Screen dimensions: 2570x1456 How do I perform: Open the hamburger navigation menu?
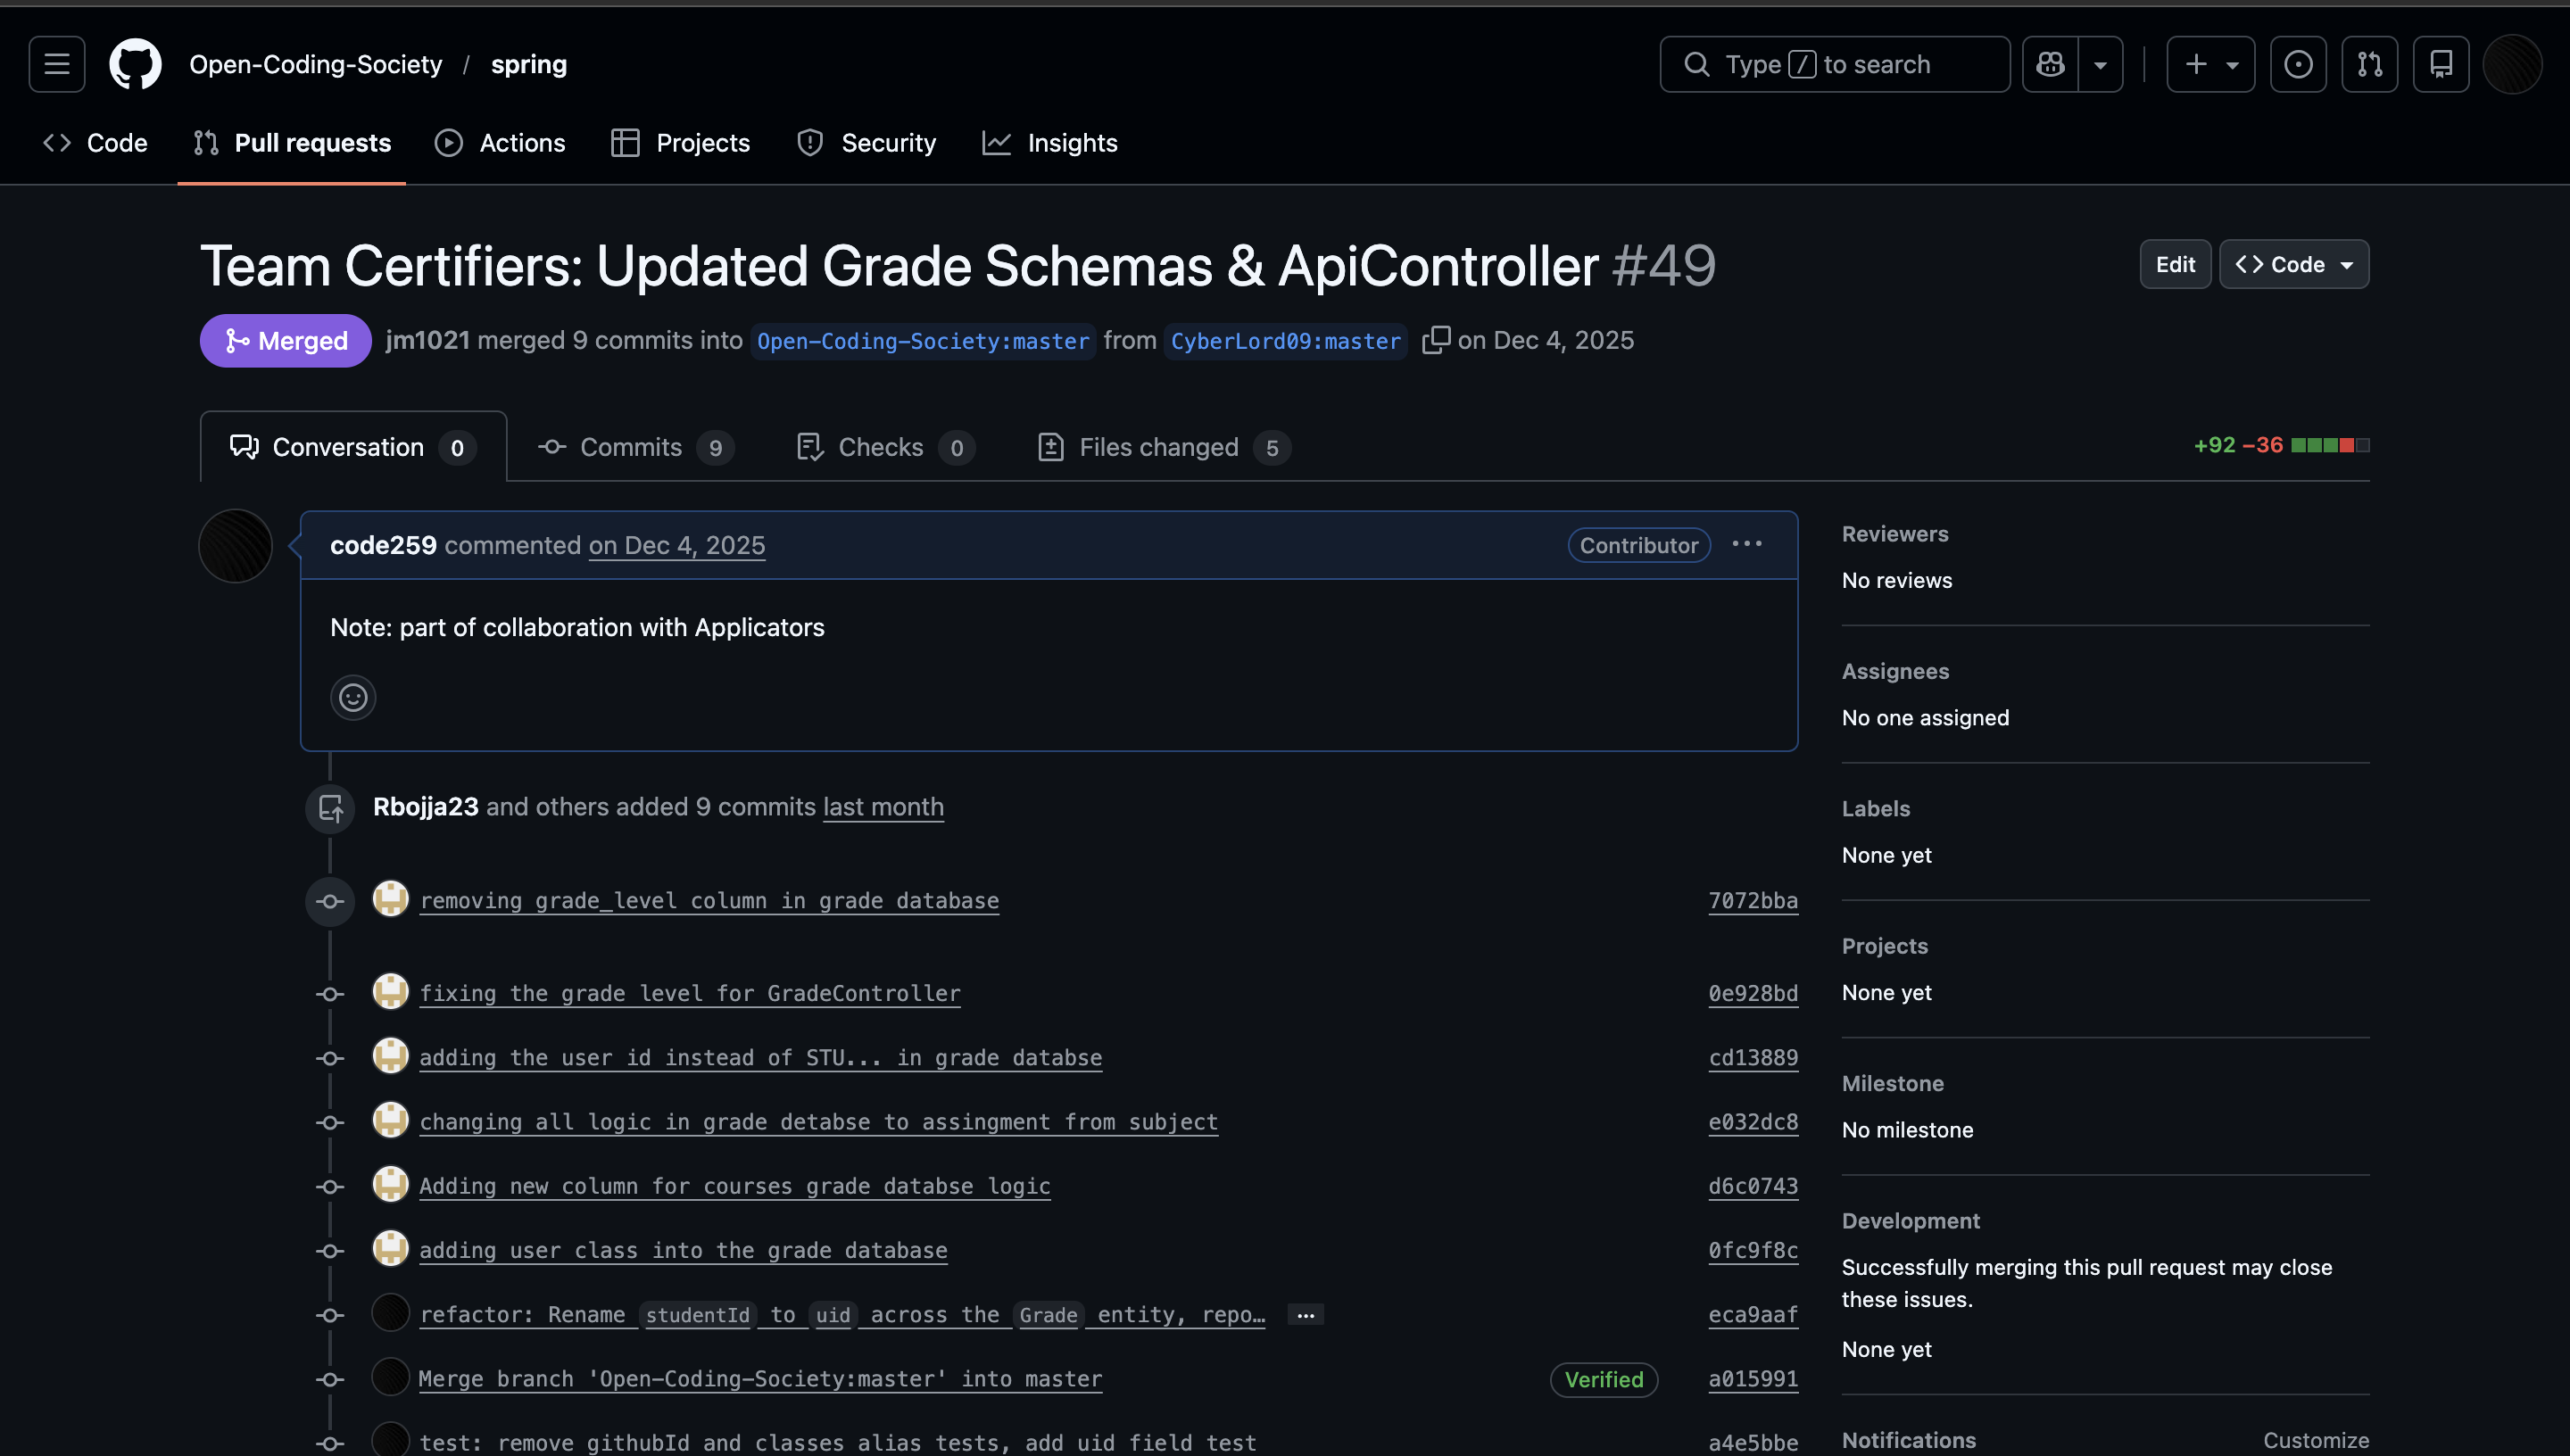[x=57, y=64]
